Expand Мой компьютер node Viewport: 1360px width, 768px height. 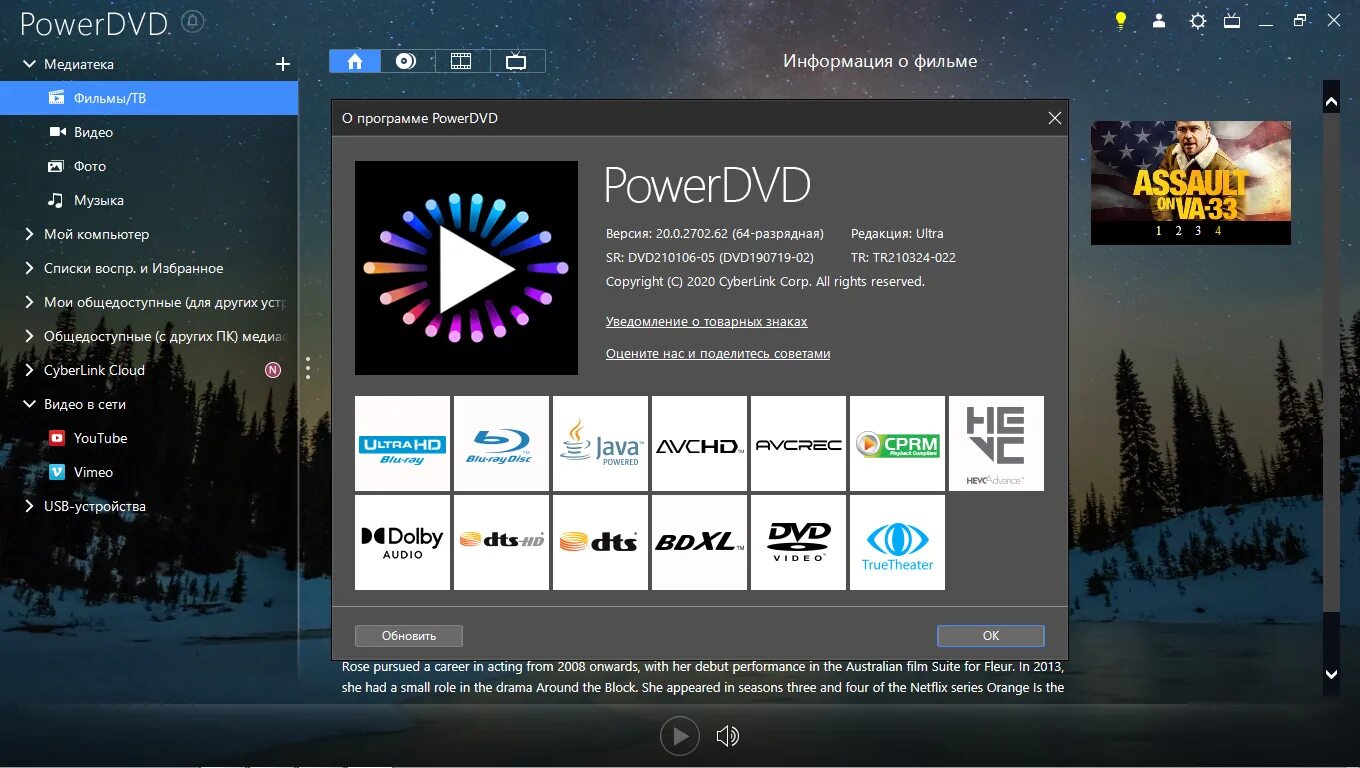(x=28, y=234)
